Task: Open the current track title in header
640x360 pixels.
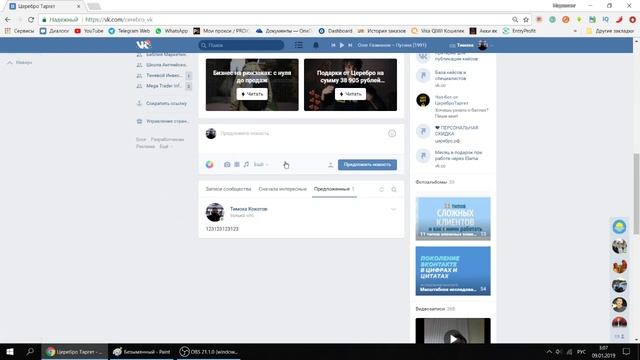Action: [x=392, y=45]
